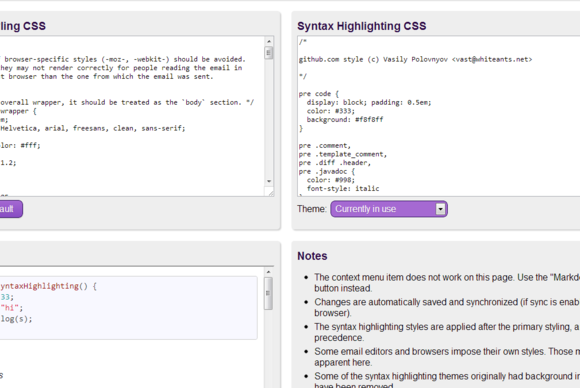Click the 'browser-specific styles' comment line

[x=122, y=59]
